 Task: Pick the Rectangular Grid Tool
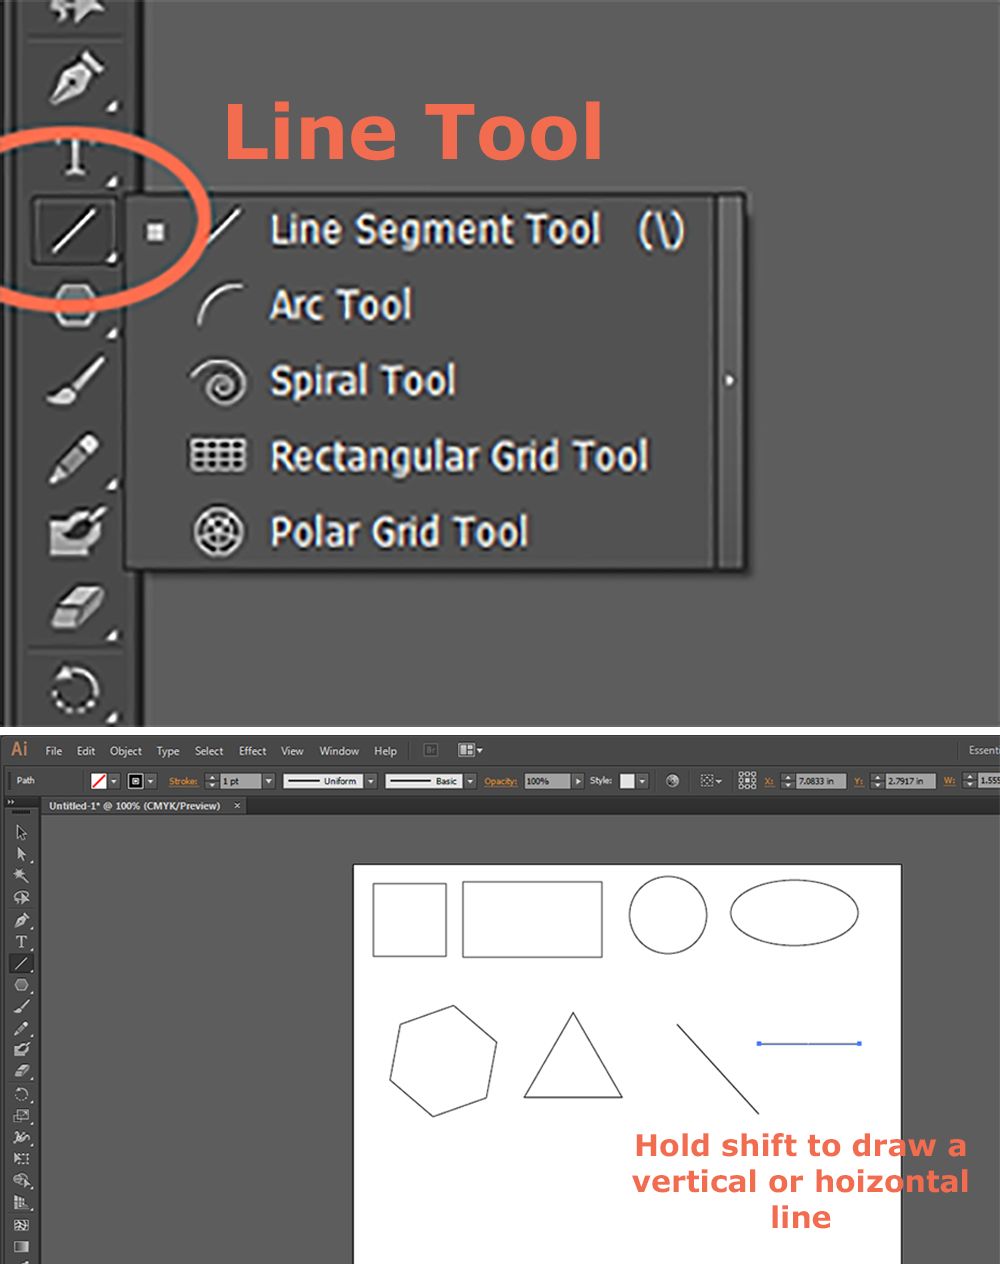point(458,456)
